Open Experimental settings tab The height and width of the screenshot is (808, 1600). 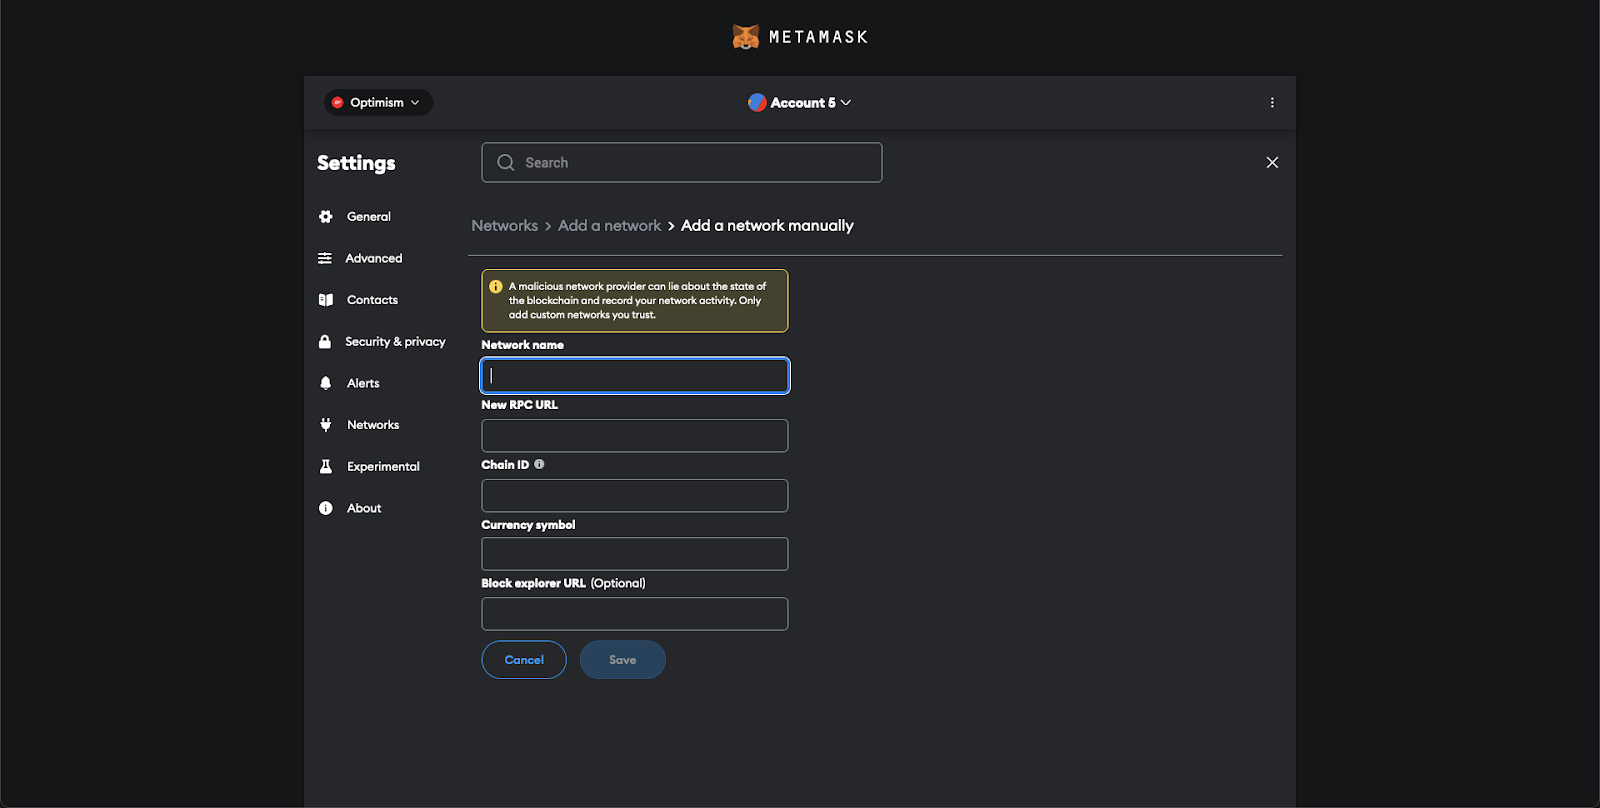coord(383,467)
